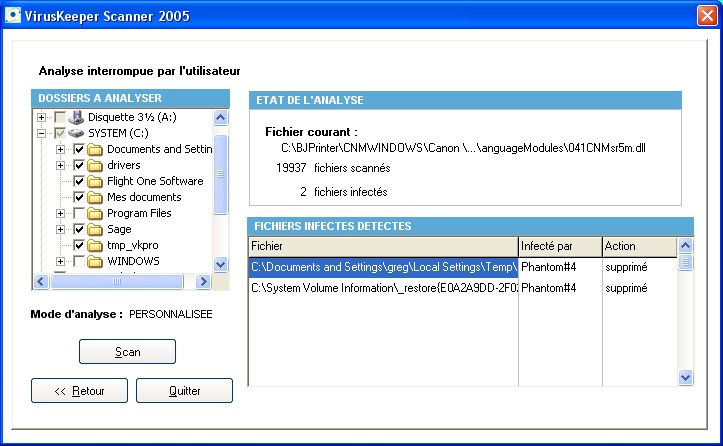The height and width of the screenshot is (446, 723).
Task: Check the Program Files checkbox
Action: click(x=79, y=213)
